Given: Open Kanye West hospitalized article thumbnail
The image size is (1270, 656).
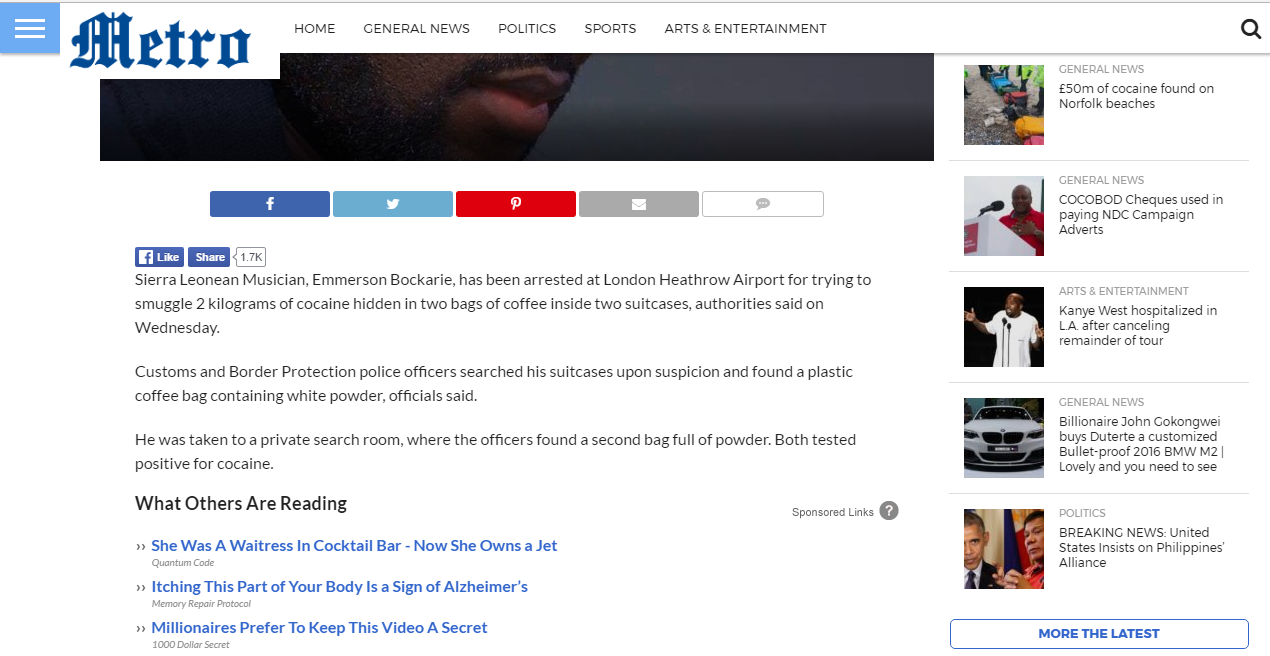Looking at the screenshot, I should [1003, 327].
